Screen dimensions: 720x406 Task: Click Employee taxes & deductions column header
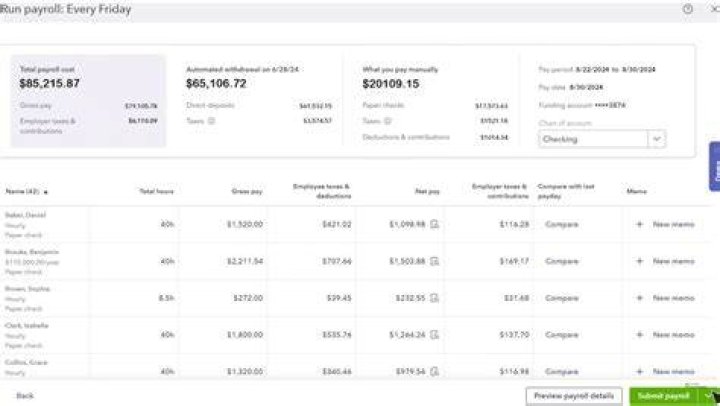click(321, 191)
